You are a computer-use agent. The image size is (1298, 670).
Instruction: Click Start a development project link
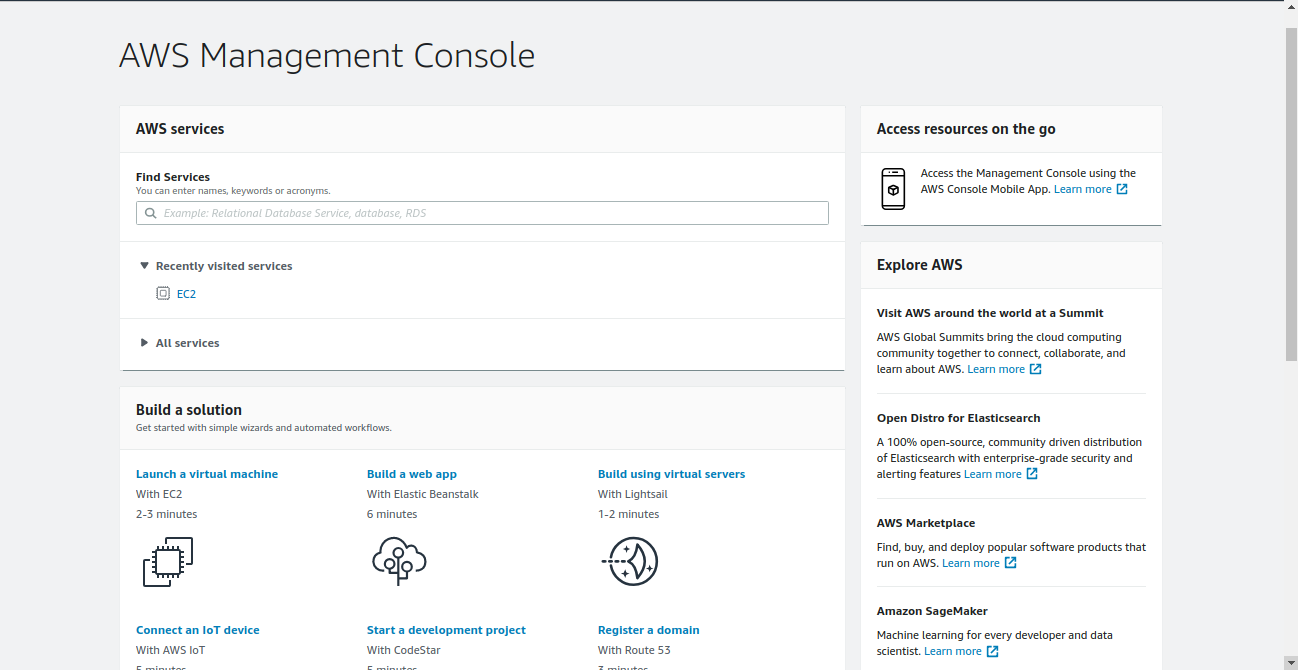coord(446,630)
